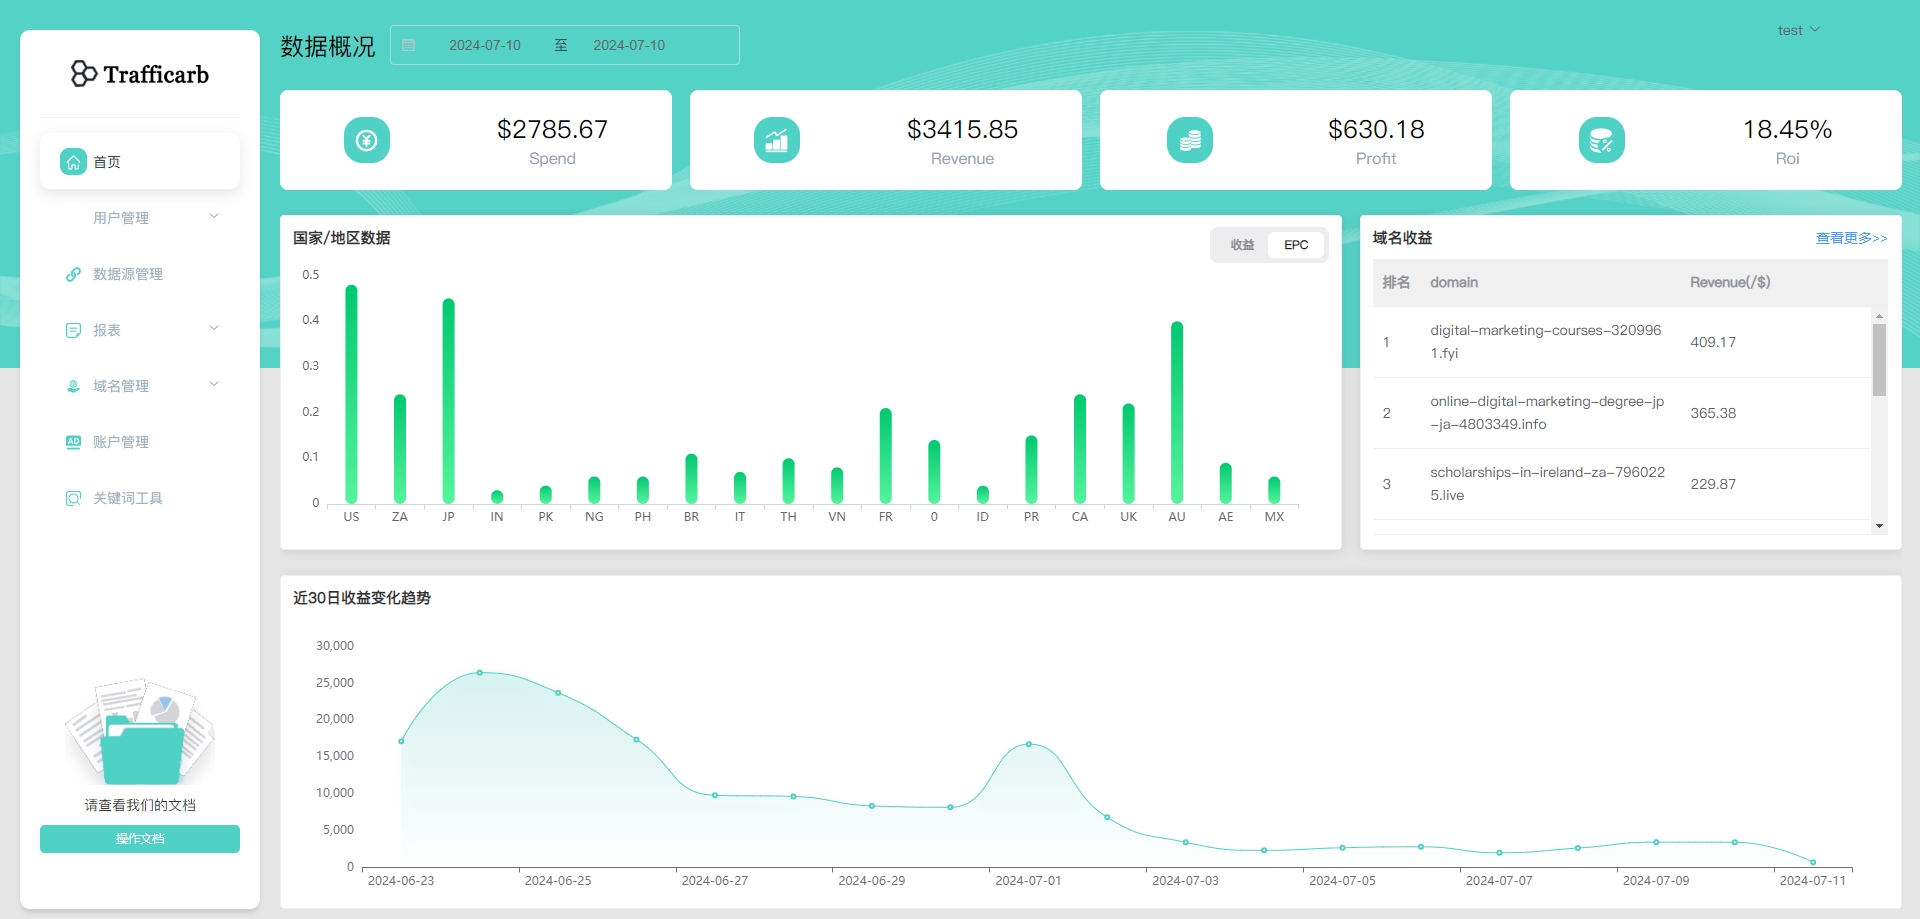The width and height of the screenshot is (1920, 919).
Task: Click the US bar in chart
Action: (351, 394)
